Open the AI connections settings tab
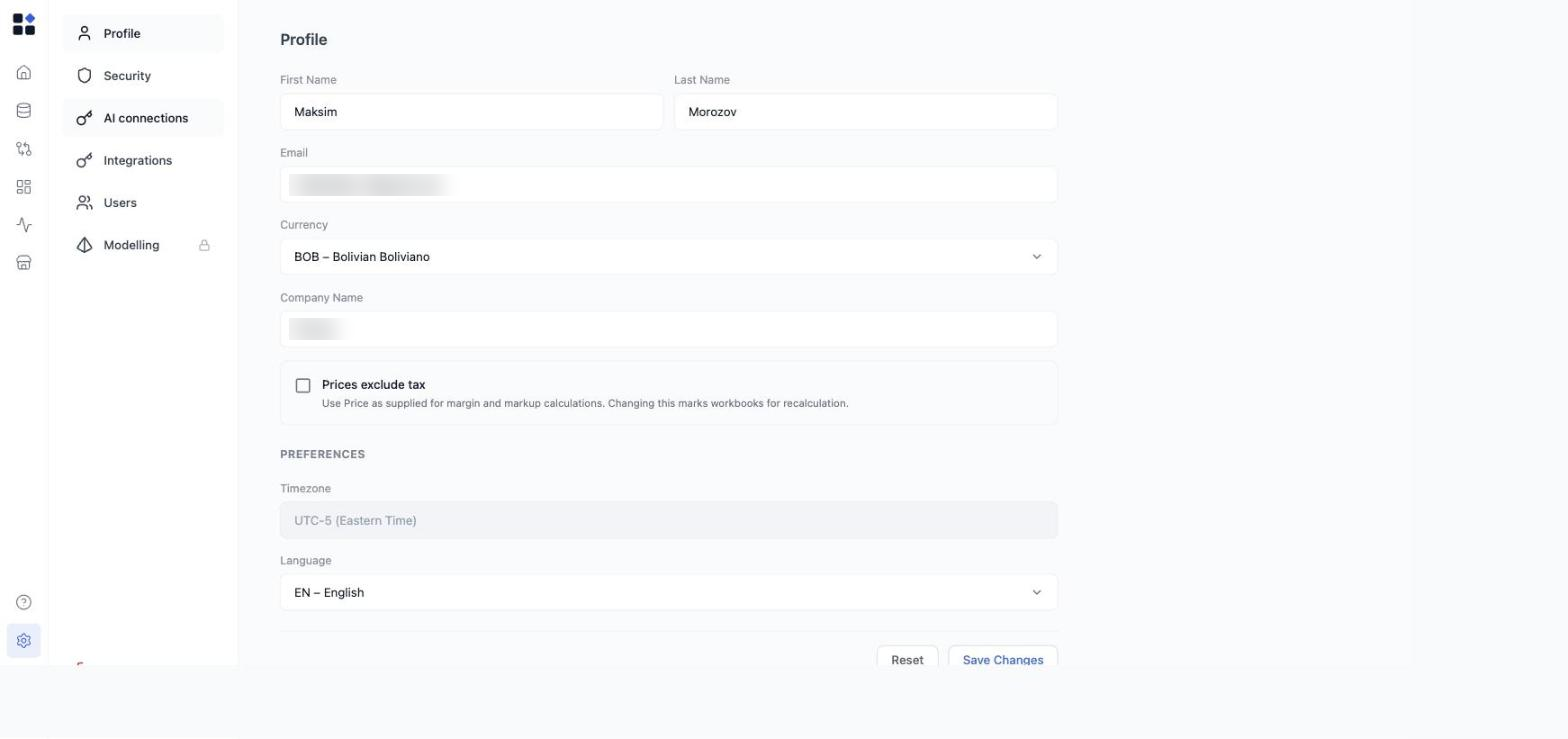This screenshot has height=739, width=1568. pos(143,118)
